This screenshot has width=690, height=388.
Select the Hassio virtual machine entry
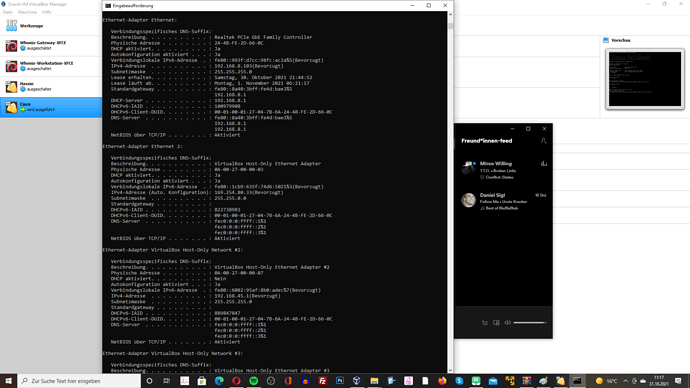51,86
